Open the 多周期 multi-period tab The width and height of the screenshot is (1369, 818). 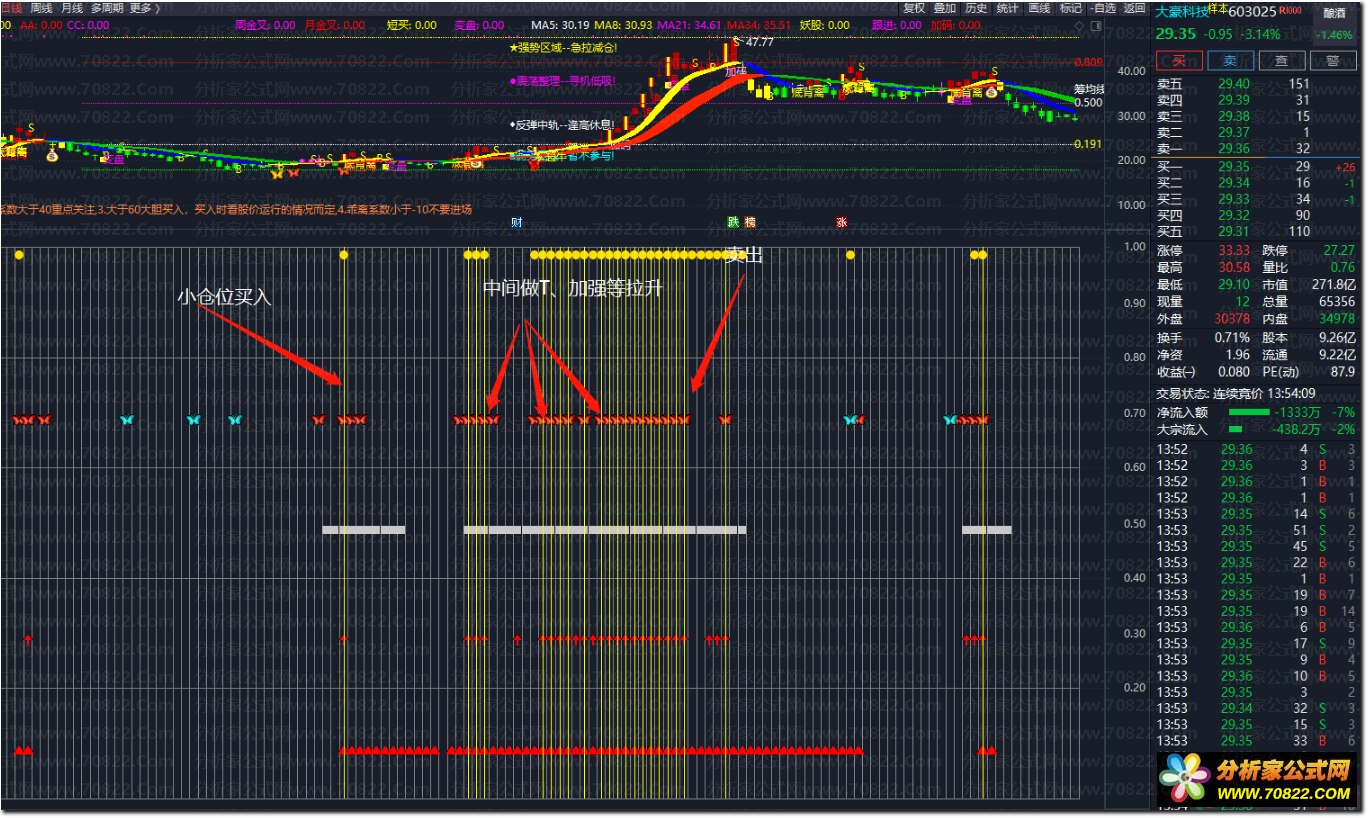click(107, 8)
